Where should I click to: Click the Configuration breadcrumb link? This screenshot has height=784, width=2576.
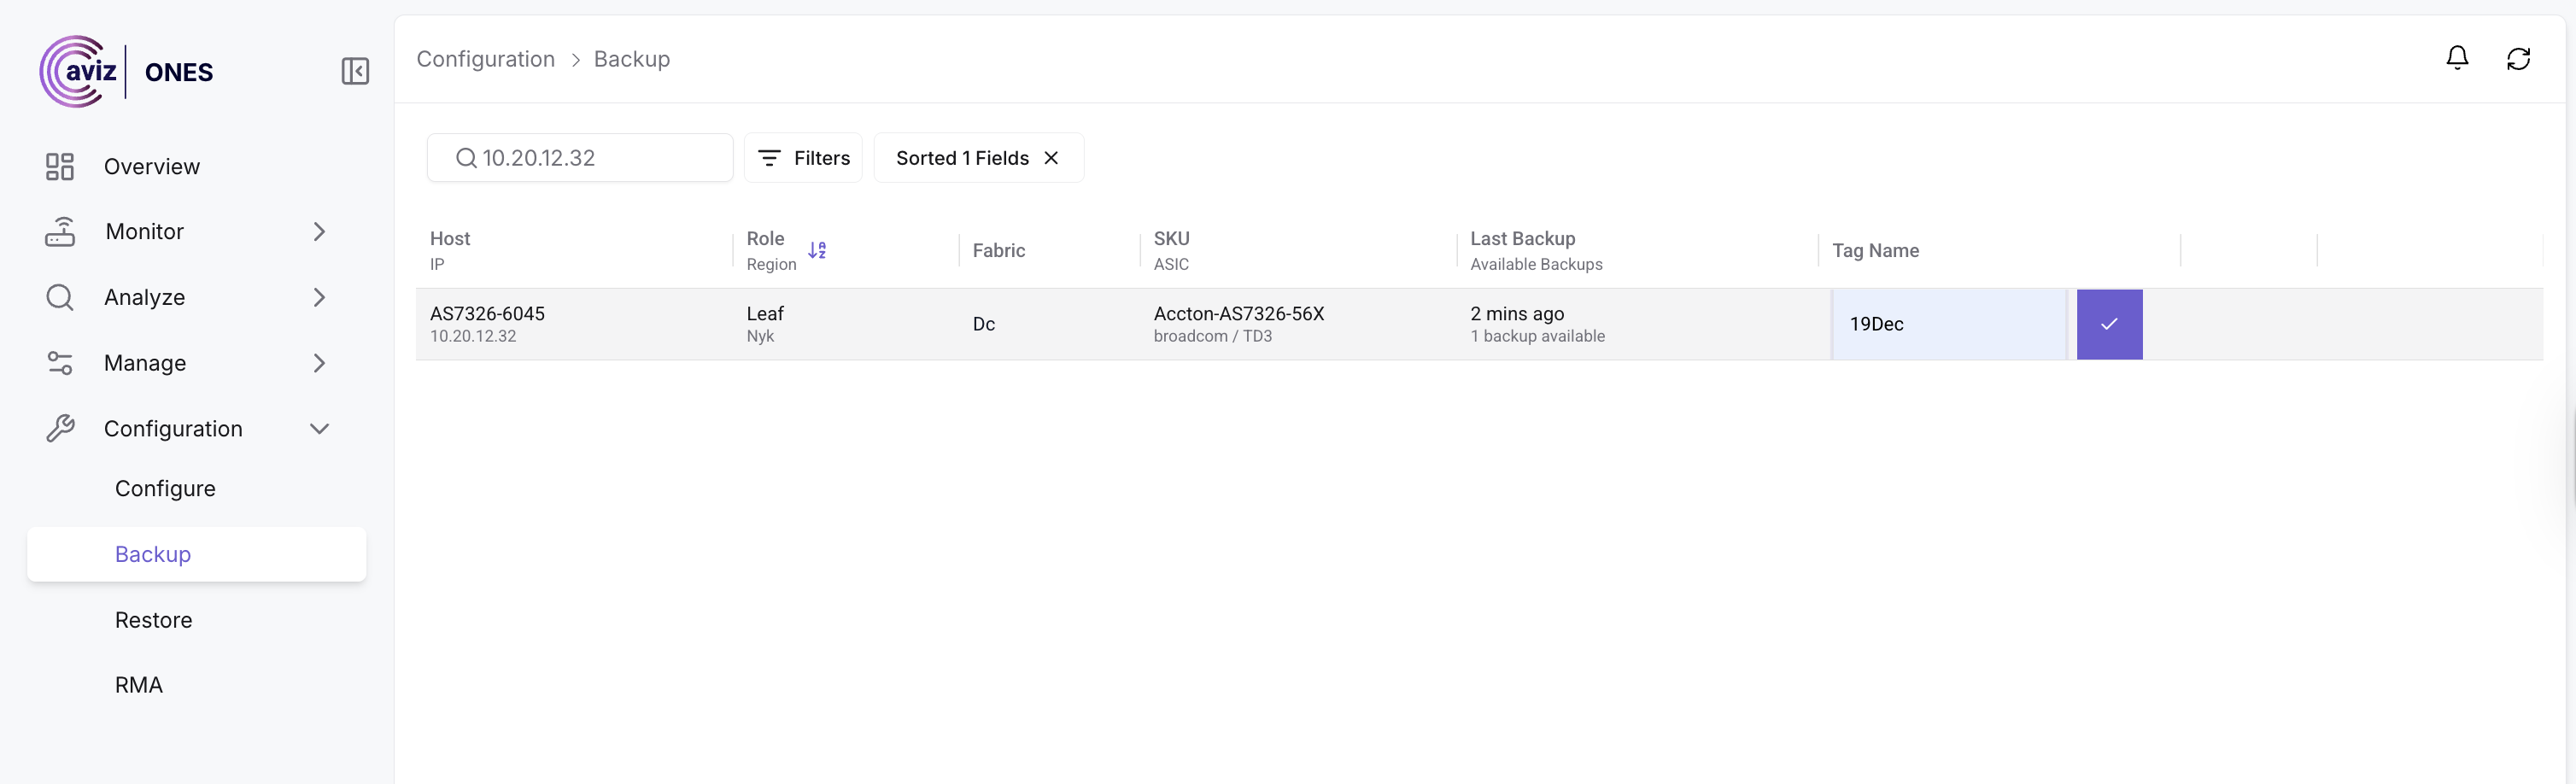click(485, 59)
